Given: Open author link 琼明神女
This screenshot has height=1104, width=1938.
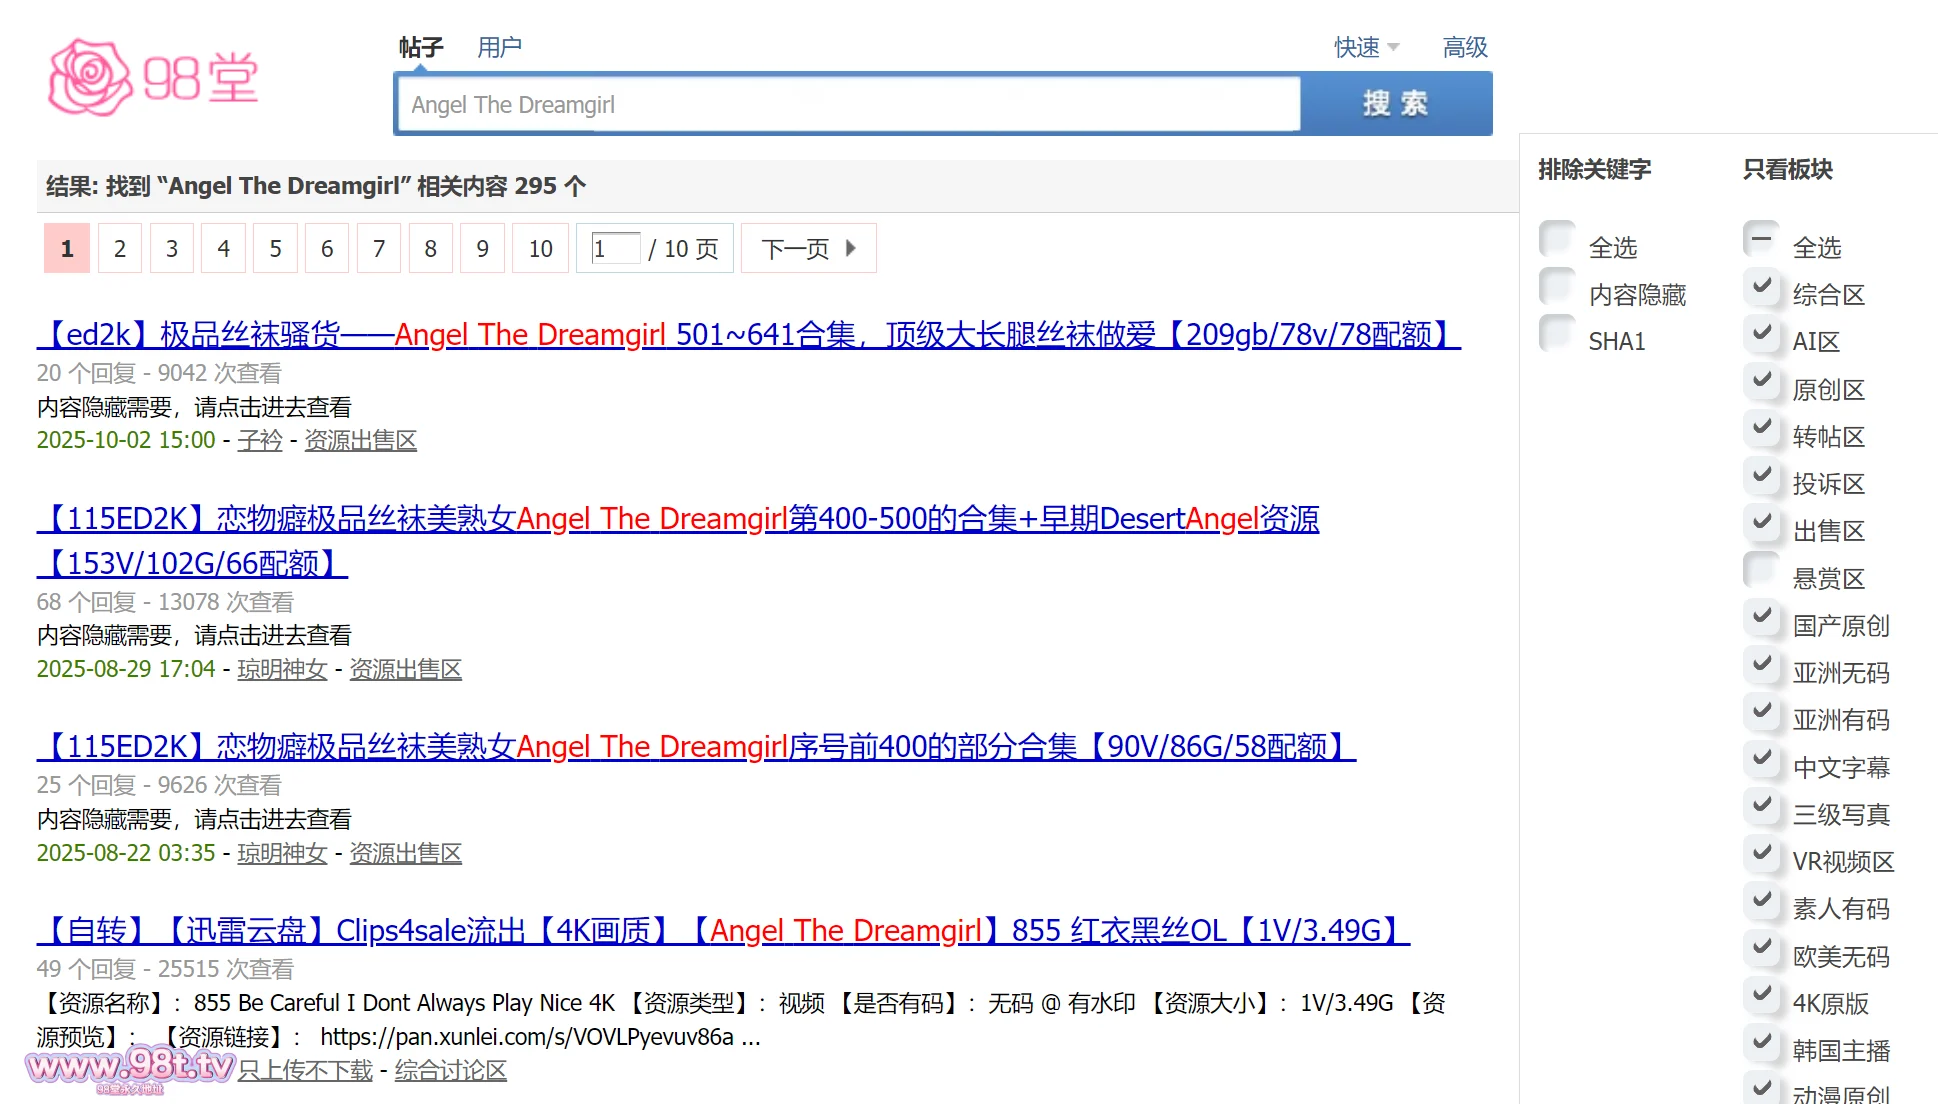Looking at the screenshot, I should [282, 669].
